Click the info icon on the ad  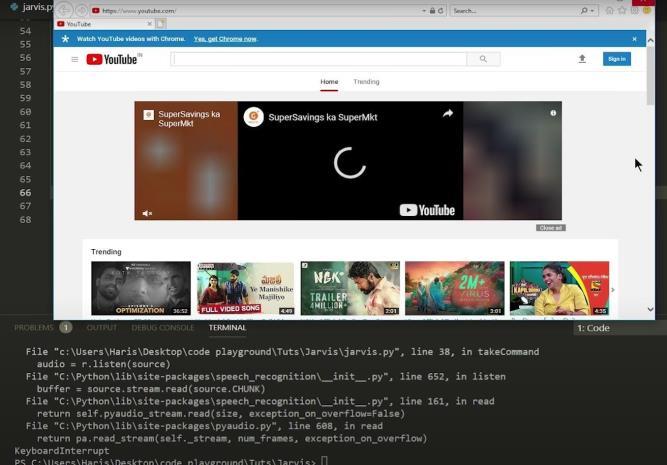[x=553, y=113]
